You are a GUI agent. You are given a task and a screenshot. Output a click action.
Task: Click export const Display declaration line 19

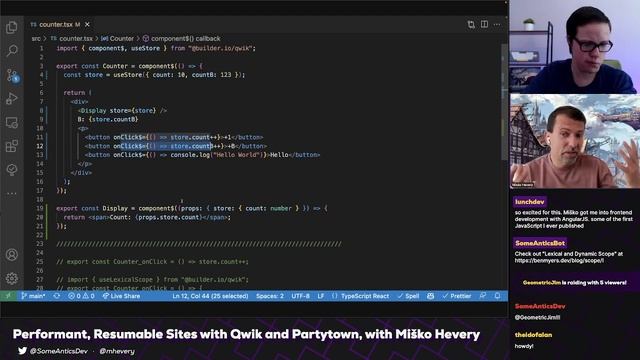point(192,208)
